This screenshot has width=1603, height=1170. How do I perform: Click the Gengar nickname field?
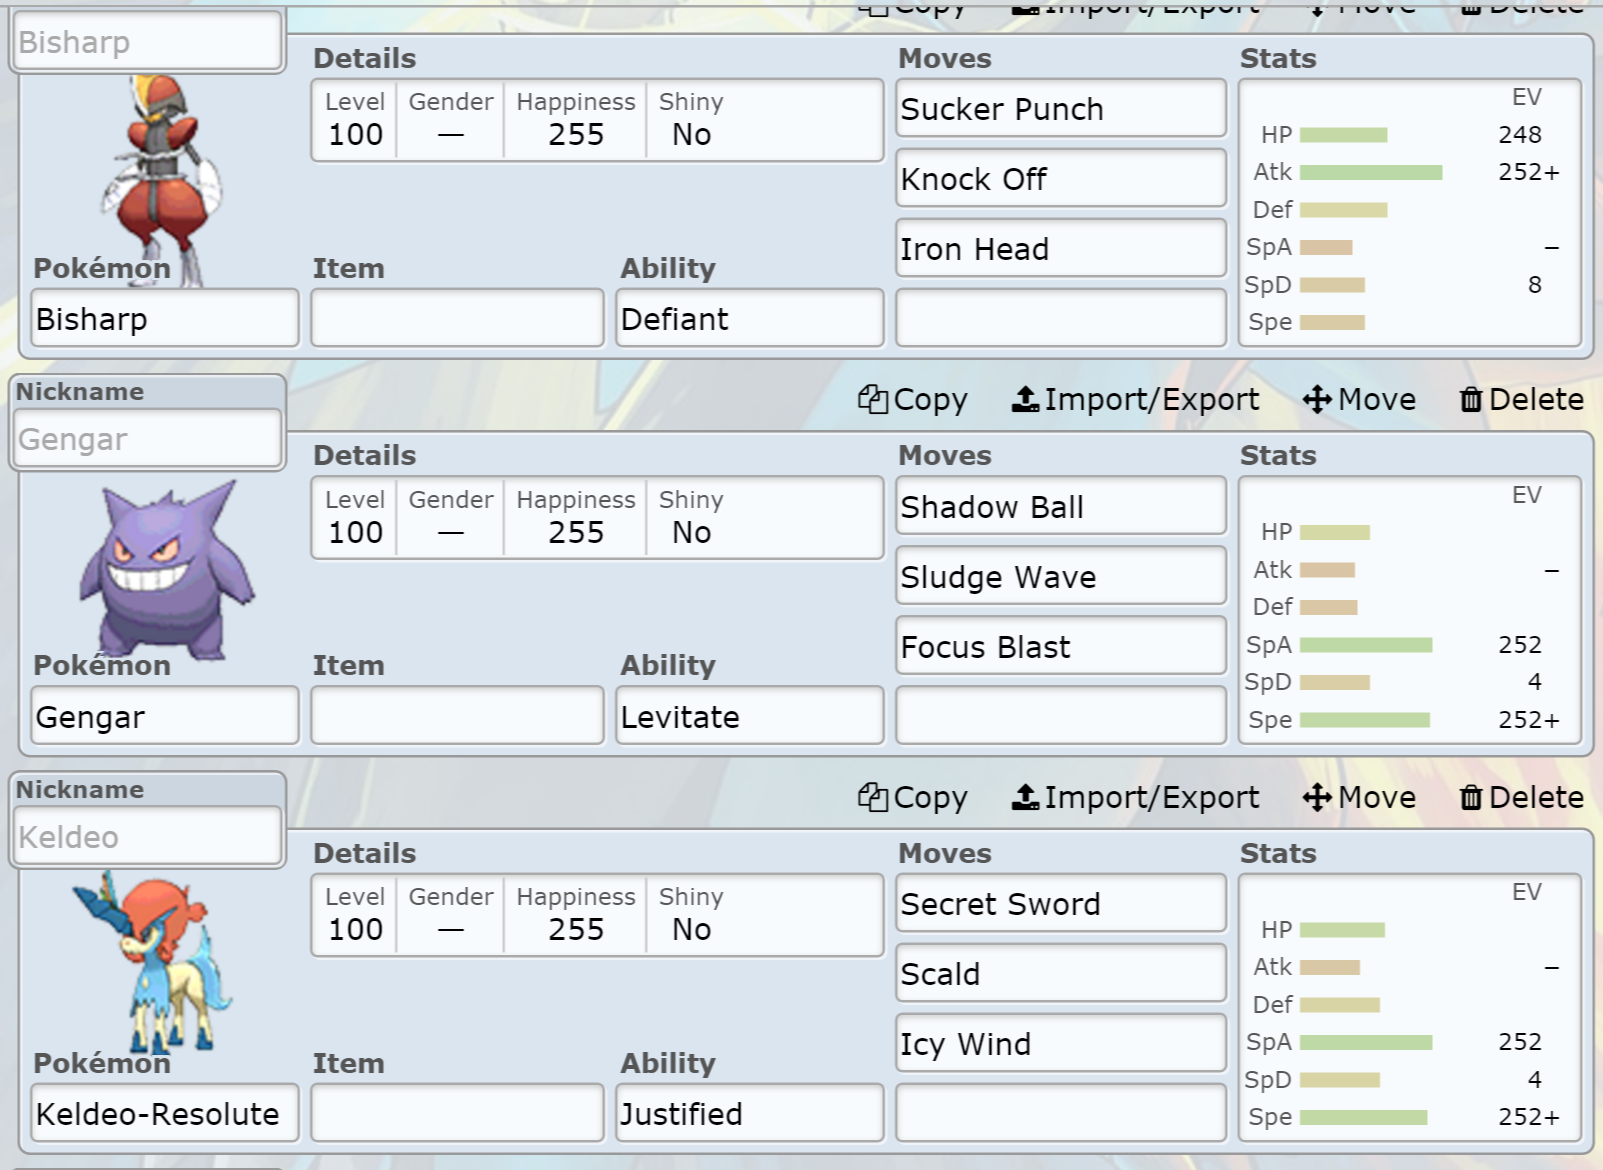coord(148,439)
